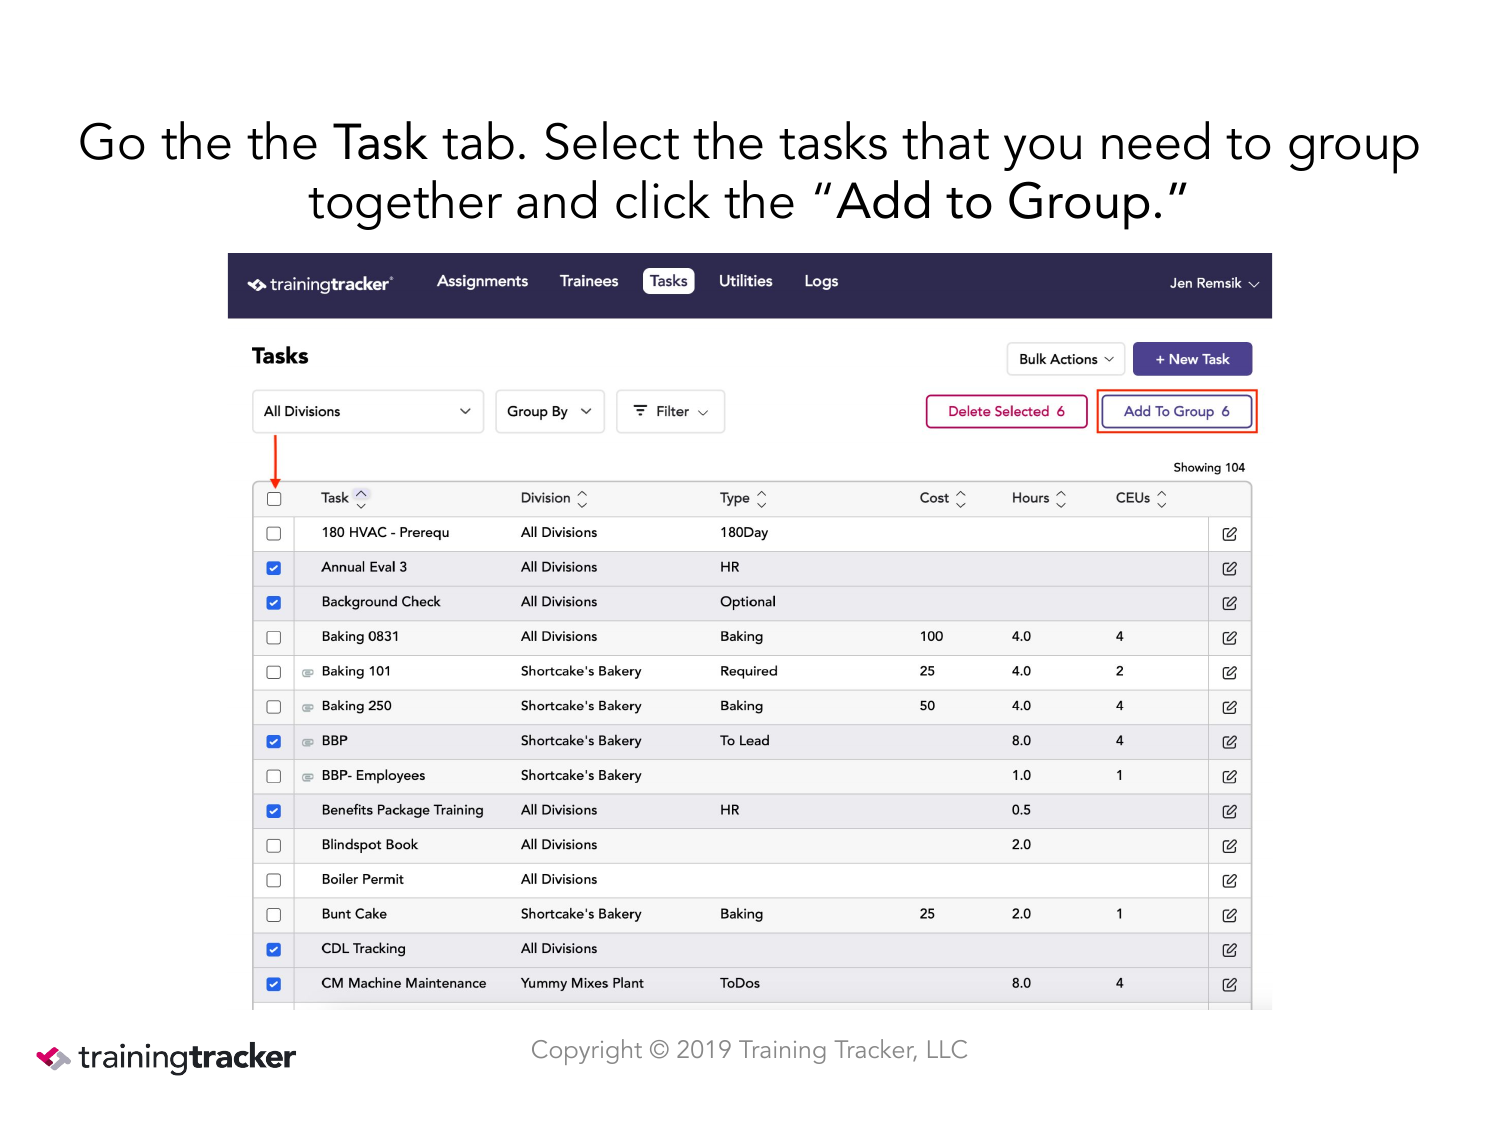The height and width of the screenshot is (1125, 1500).
Task: Open the Utilities tab
Action: click(x=746, y=281)
